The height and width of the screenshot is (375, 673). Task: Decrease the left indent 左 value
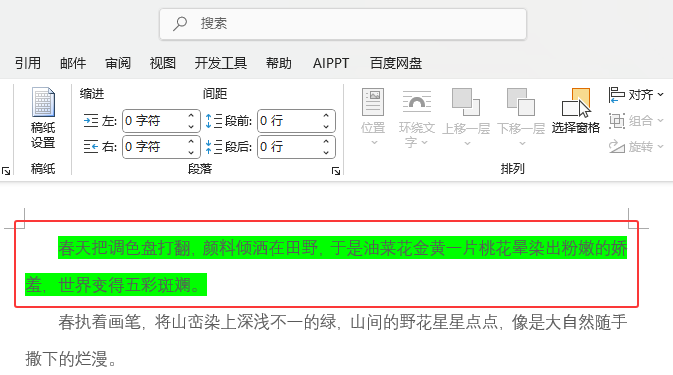(x=191, y=127)
